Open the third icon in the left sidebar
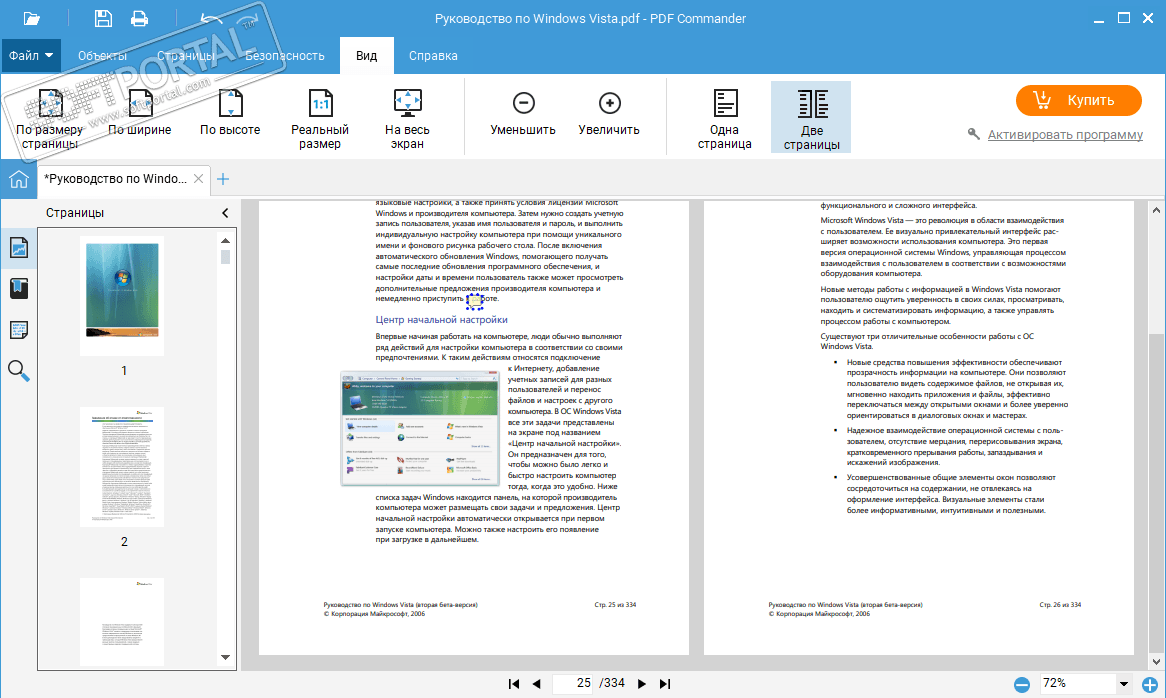Screen dimensions: 1166x698 point(19,329)
